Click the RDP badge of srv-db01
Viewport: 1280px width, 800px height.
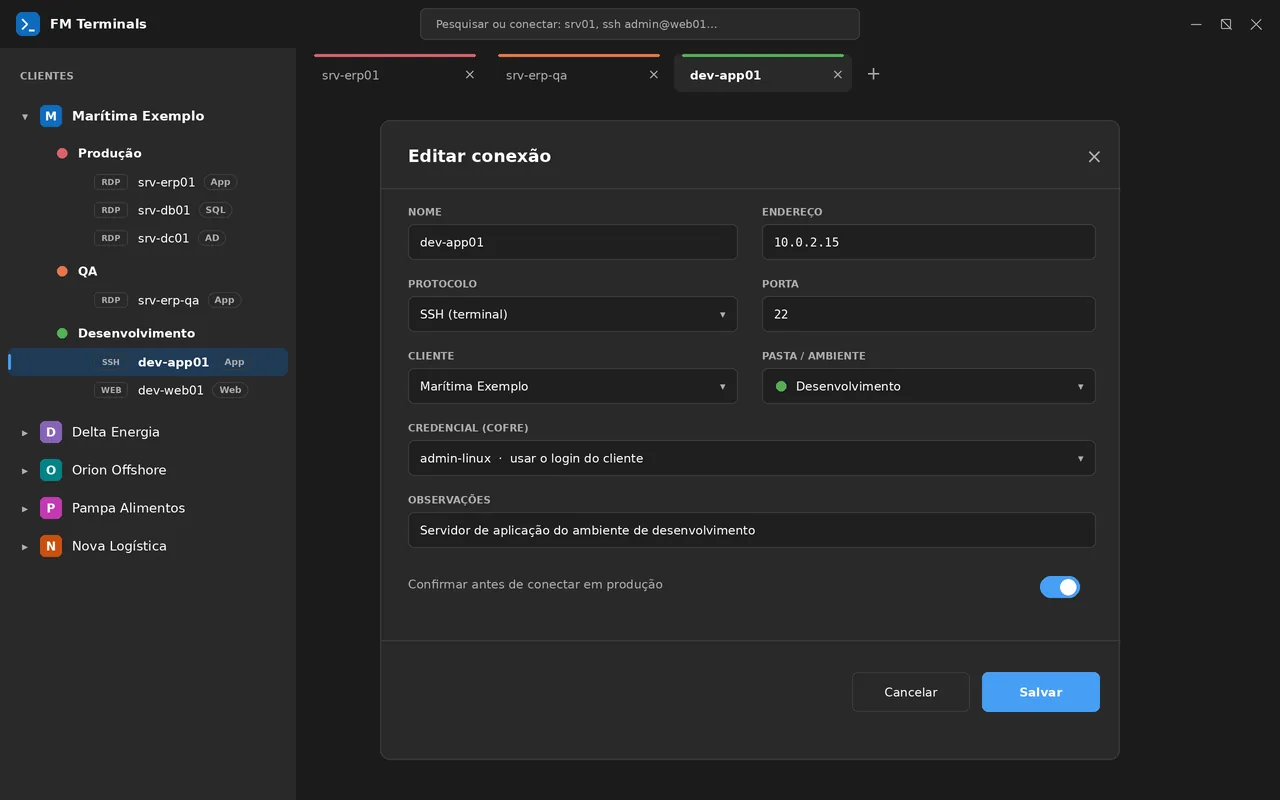pyautogui.click(x=111, y=210)
